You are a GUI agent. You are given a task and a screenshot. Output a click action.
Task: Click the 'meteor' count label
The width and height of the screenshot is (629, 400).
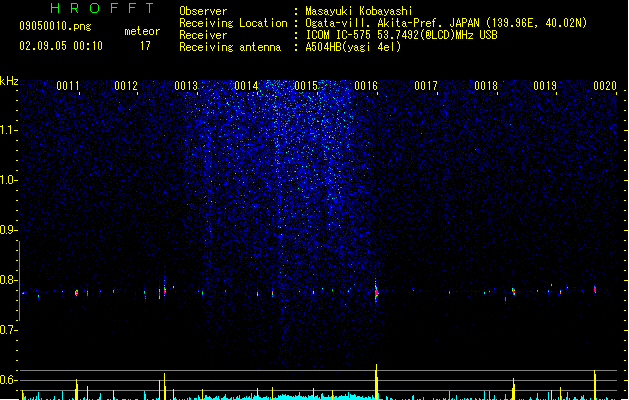coord(142,31)
